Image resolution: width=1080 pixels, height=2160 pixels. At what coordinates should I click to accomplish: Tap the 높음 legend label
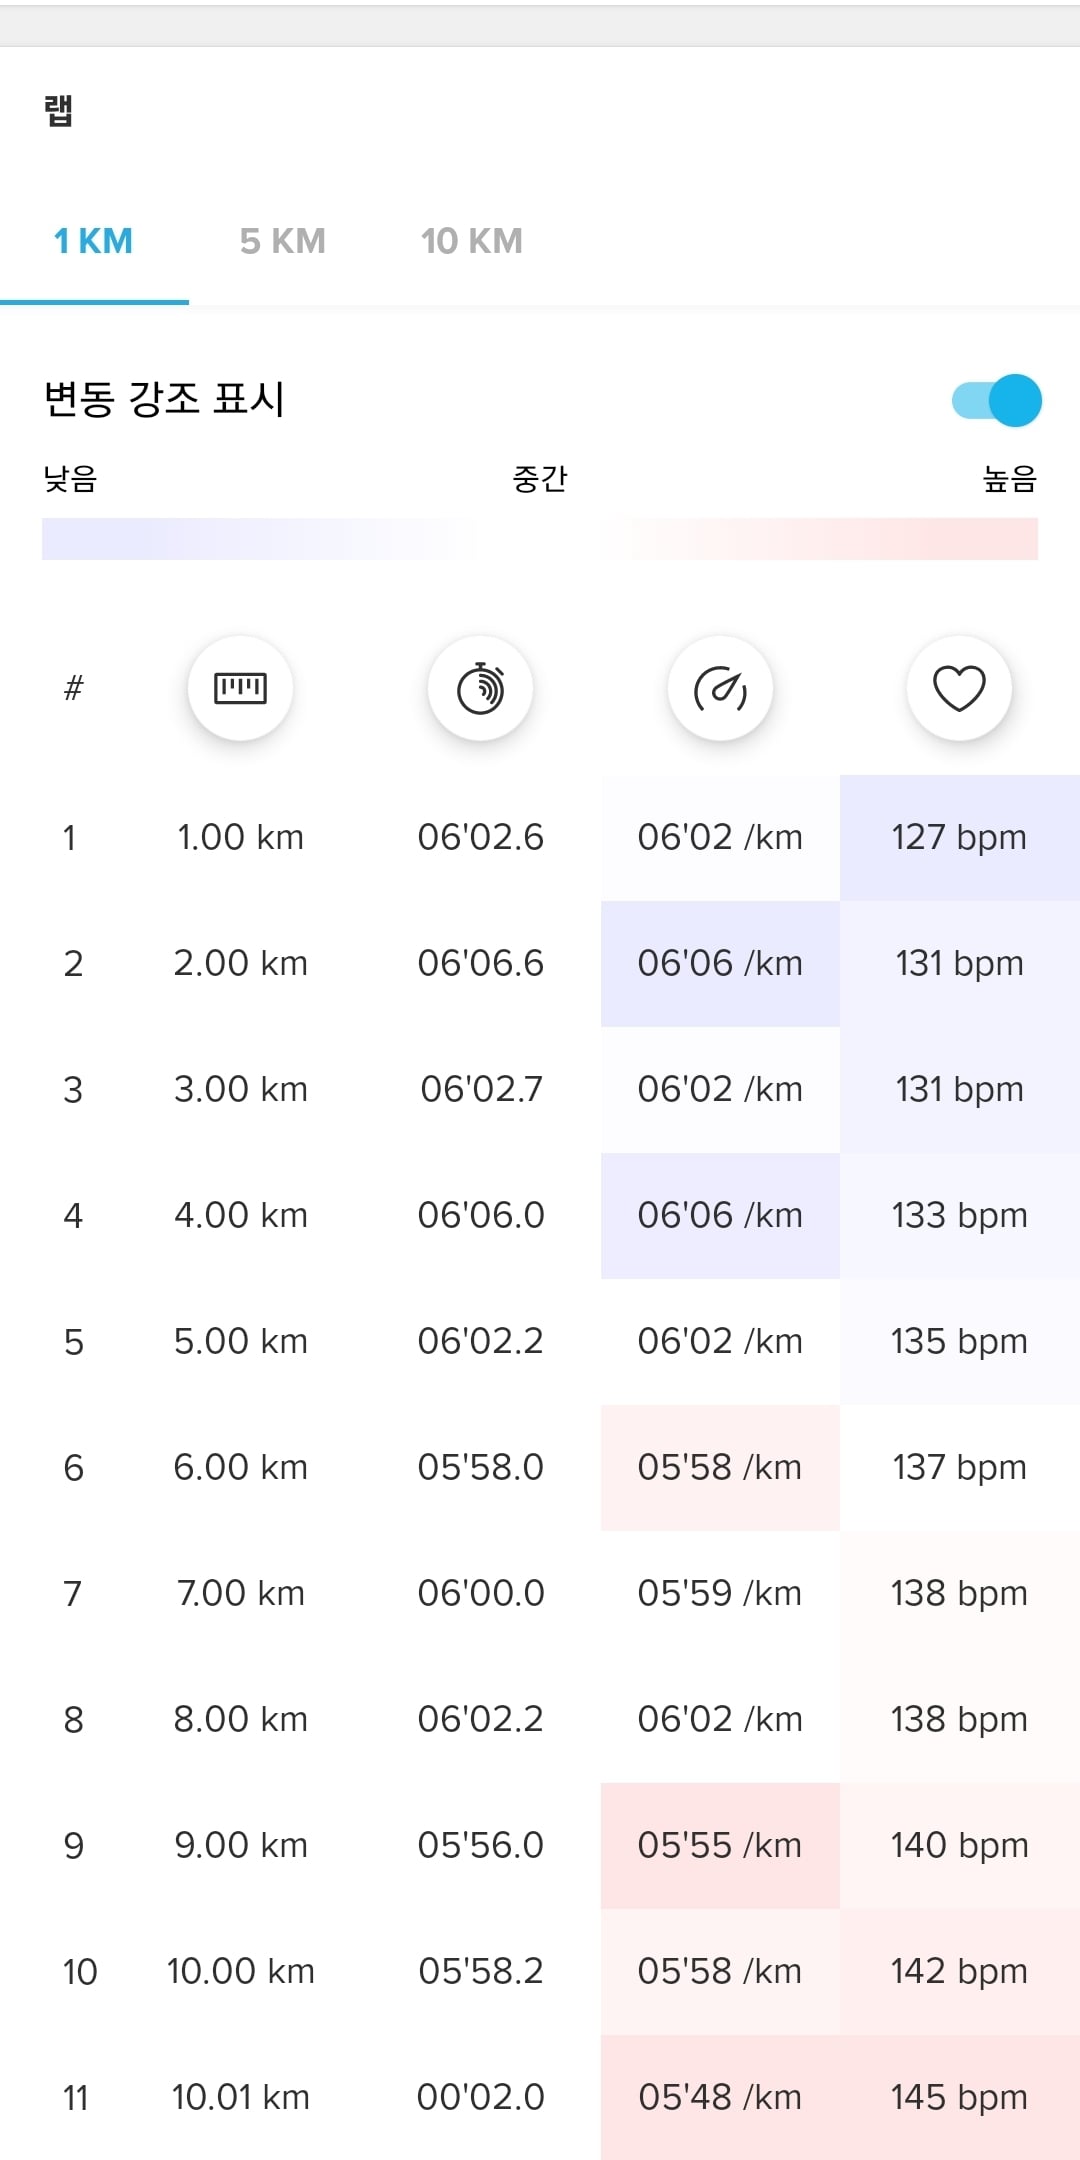tap(1010, 479)
